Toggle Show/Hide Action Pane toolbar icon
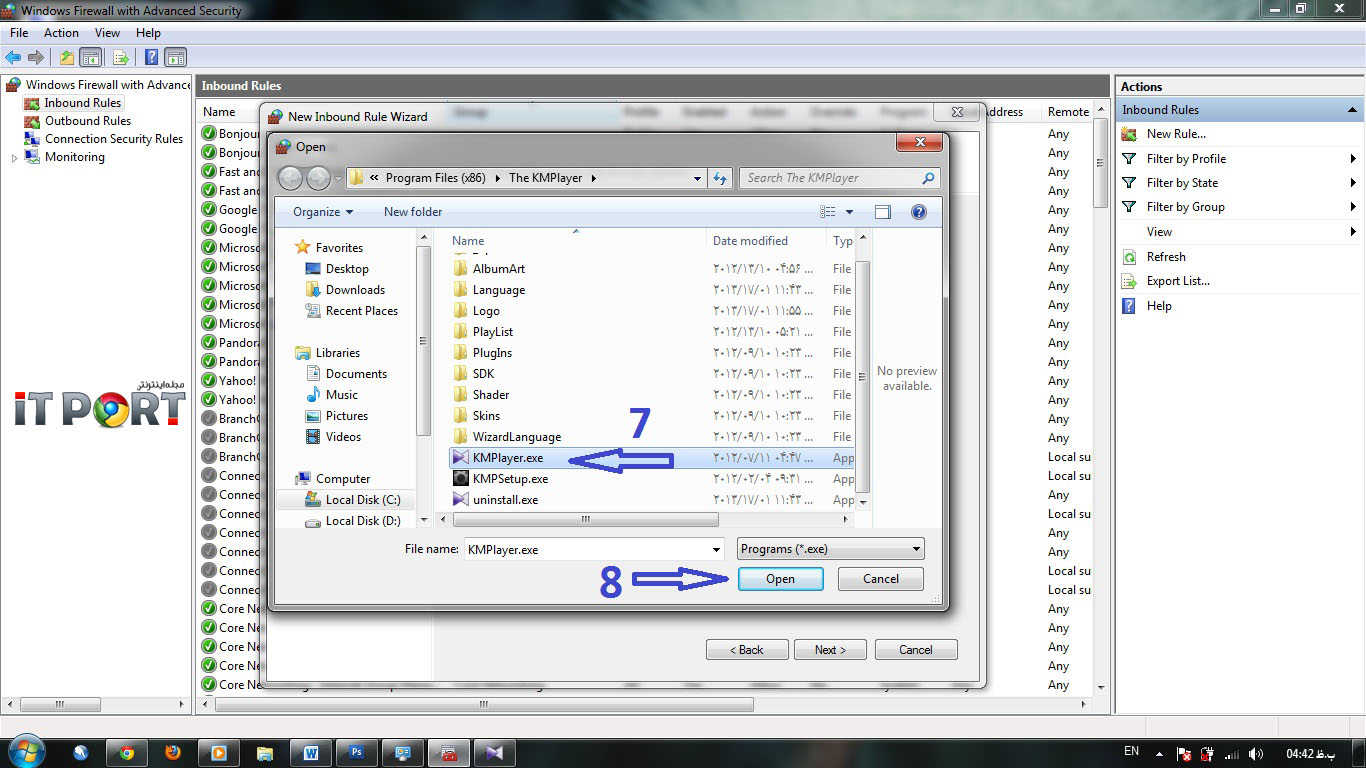Viewport: 1366px width, 768px height. 176,57
